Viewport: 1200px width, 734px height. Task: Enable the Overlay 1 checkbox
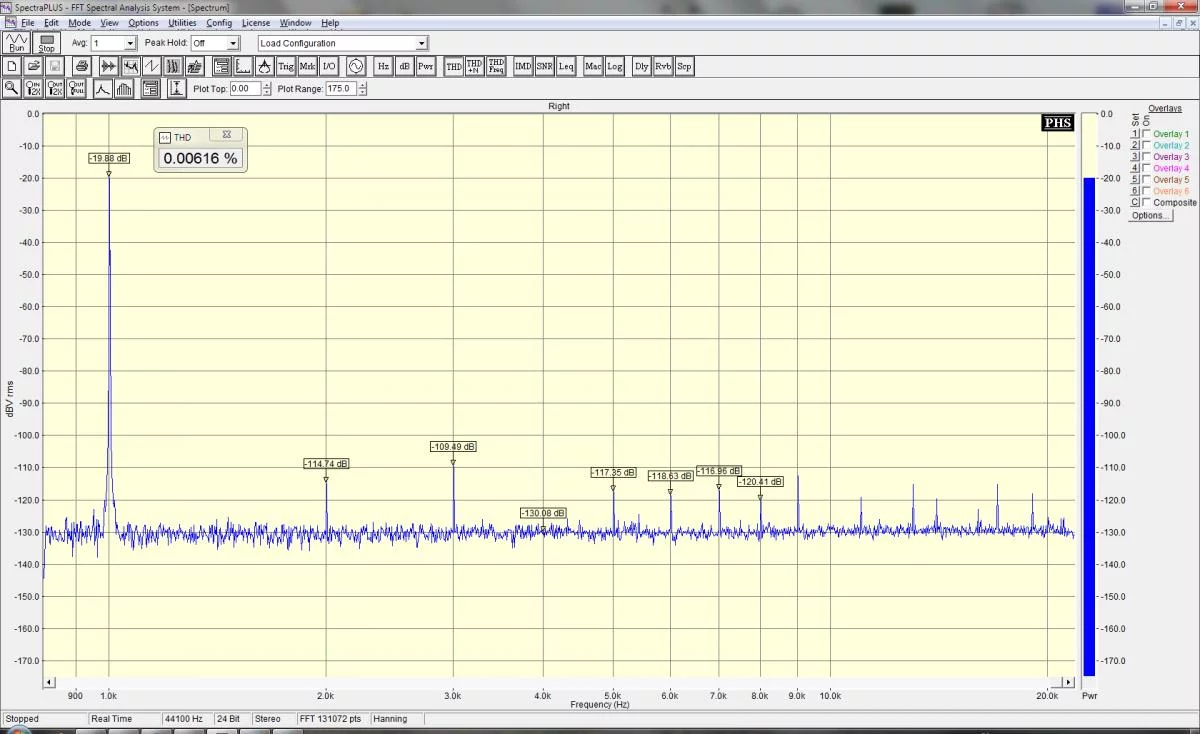(1146, 134)
